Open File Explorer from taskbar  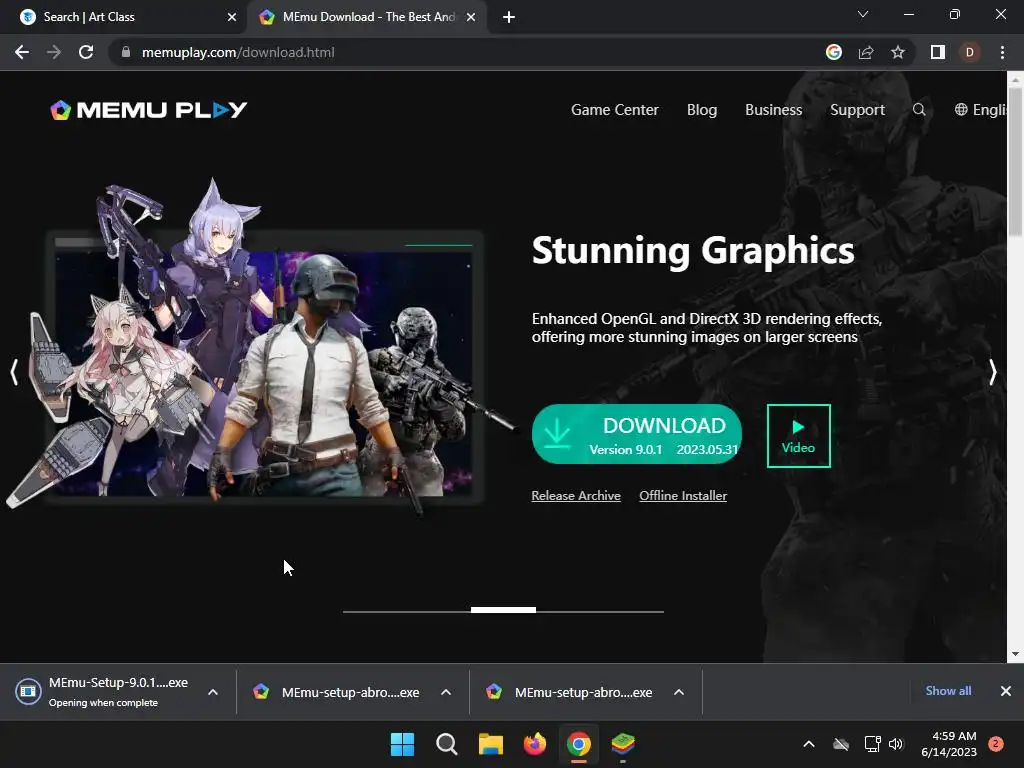[490, 744]
